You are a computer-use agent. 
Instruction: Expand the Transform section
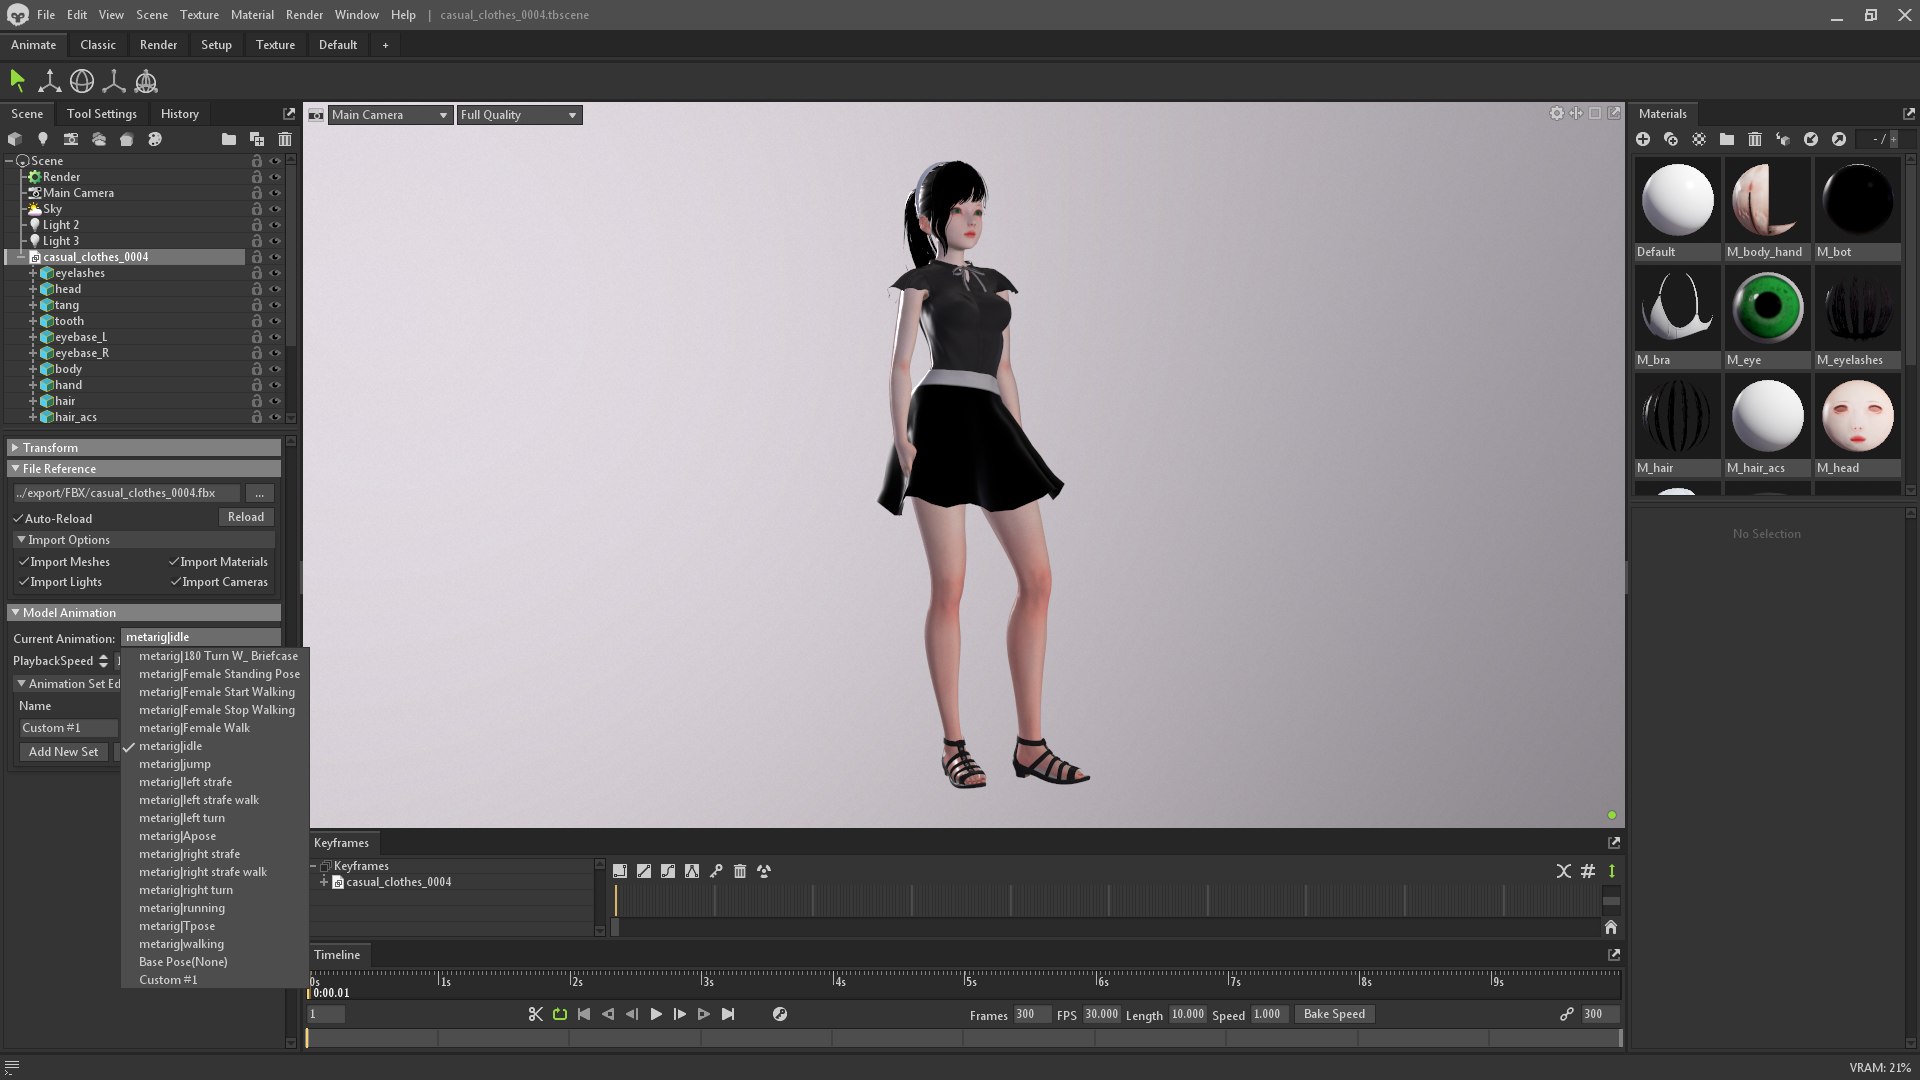click(144, 447)
